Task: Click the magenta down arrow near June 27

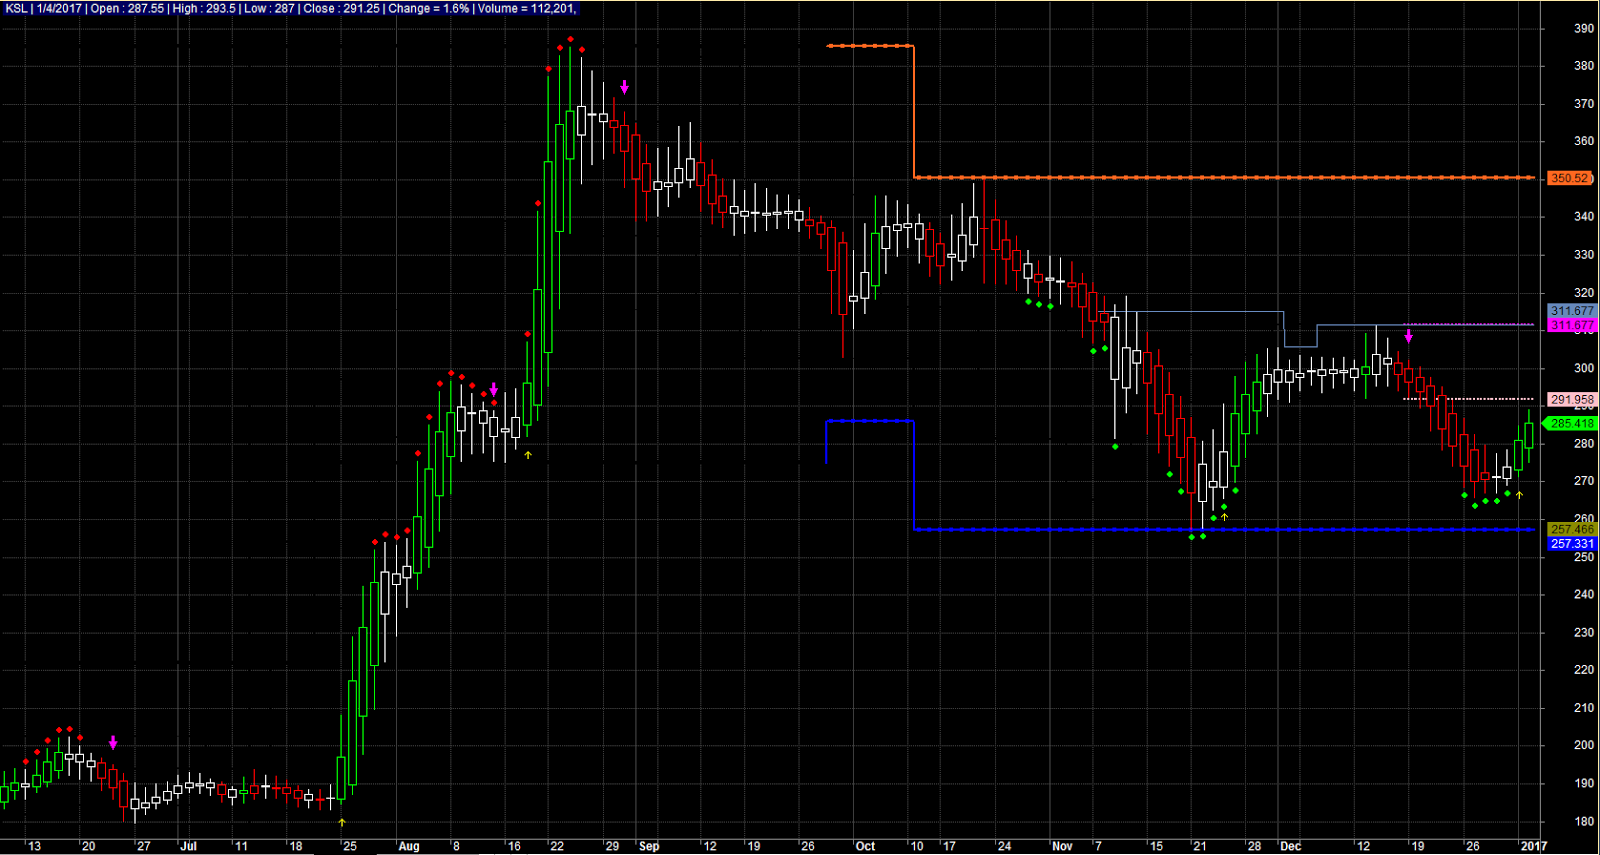Action: pos(113,743)
